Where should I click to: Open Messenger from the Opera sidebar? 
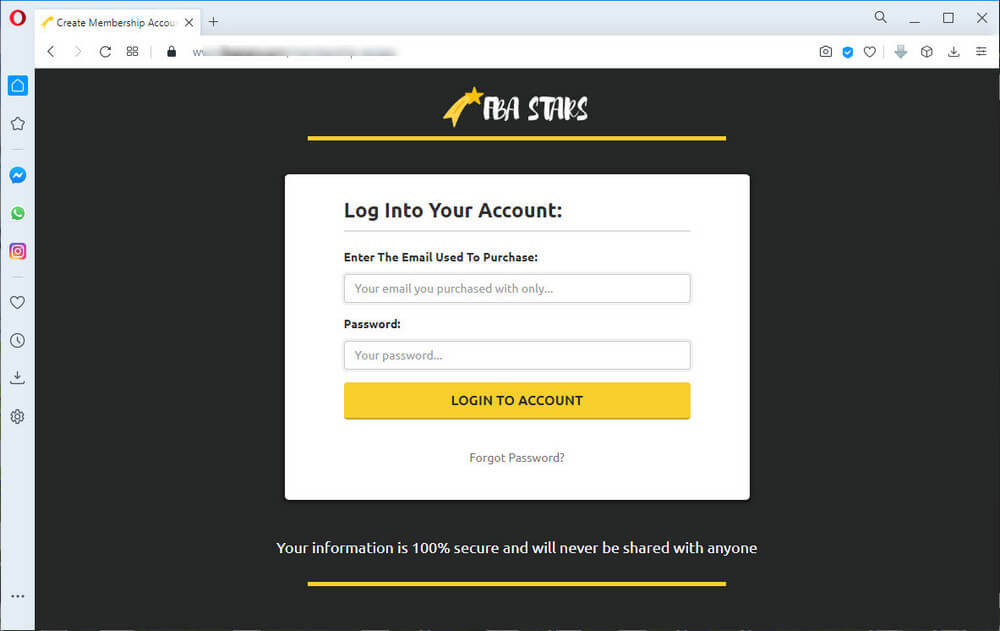tap(18, 175)
